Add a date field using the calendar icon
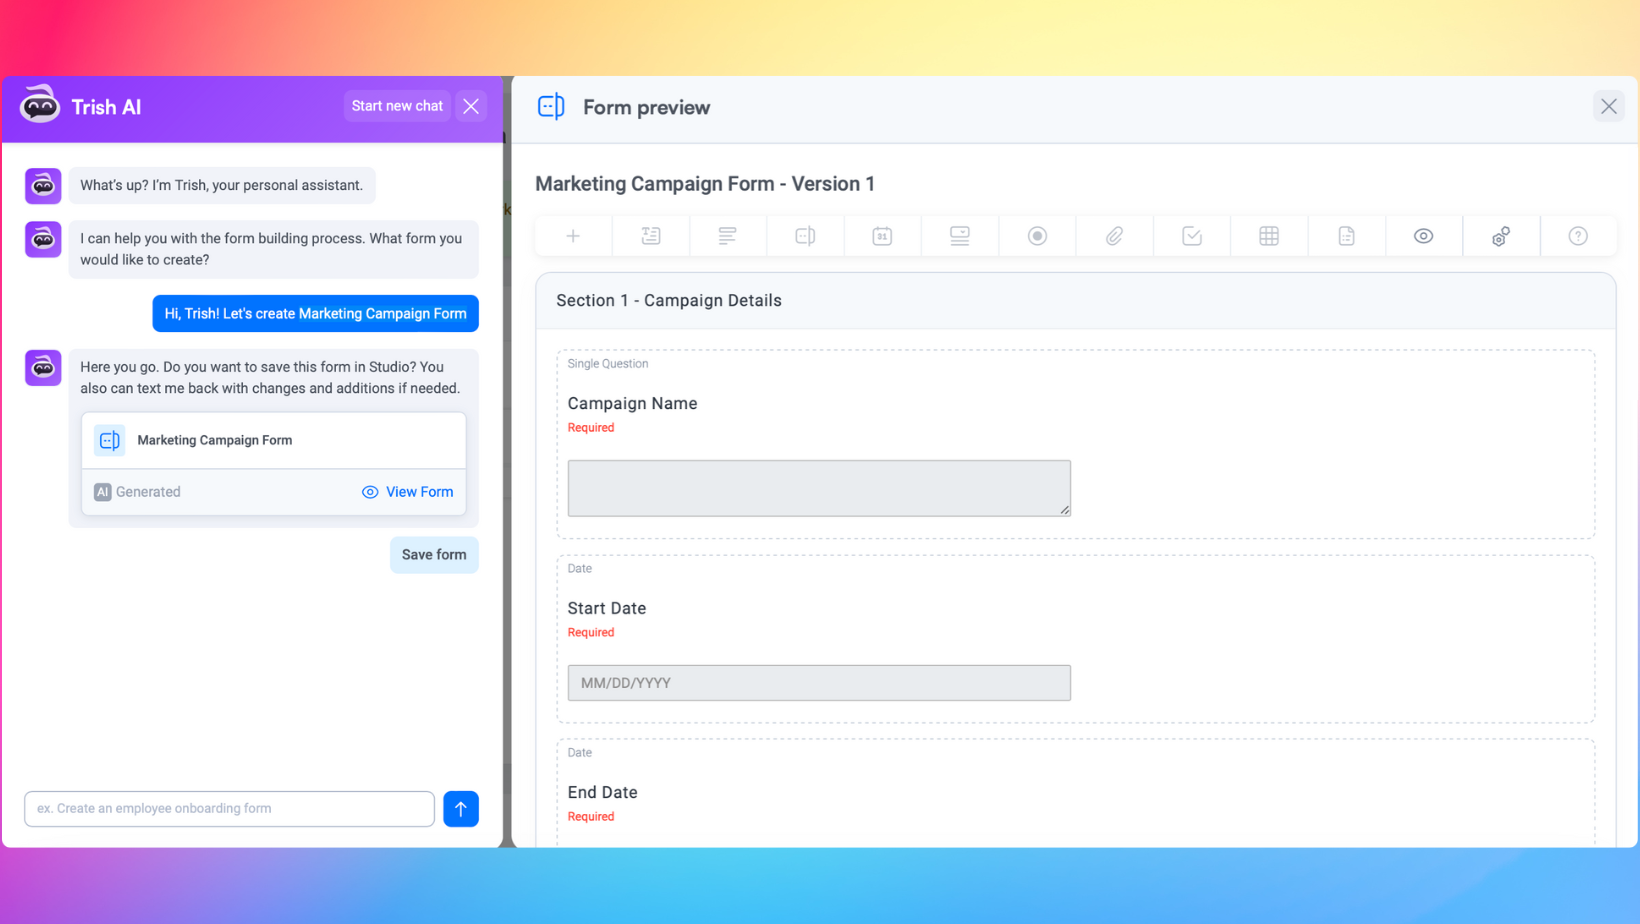 [x=882, y=236]
